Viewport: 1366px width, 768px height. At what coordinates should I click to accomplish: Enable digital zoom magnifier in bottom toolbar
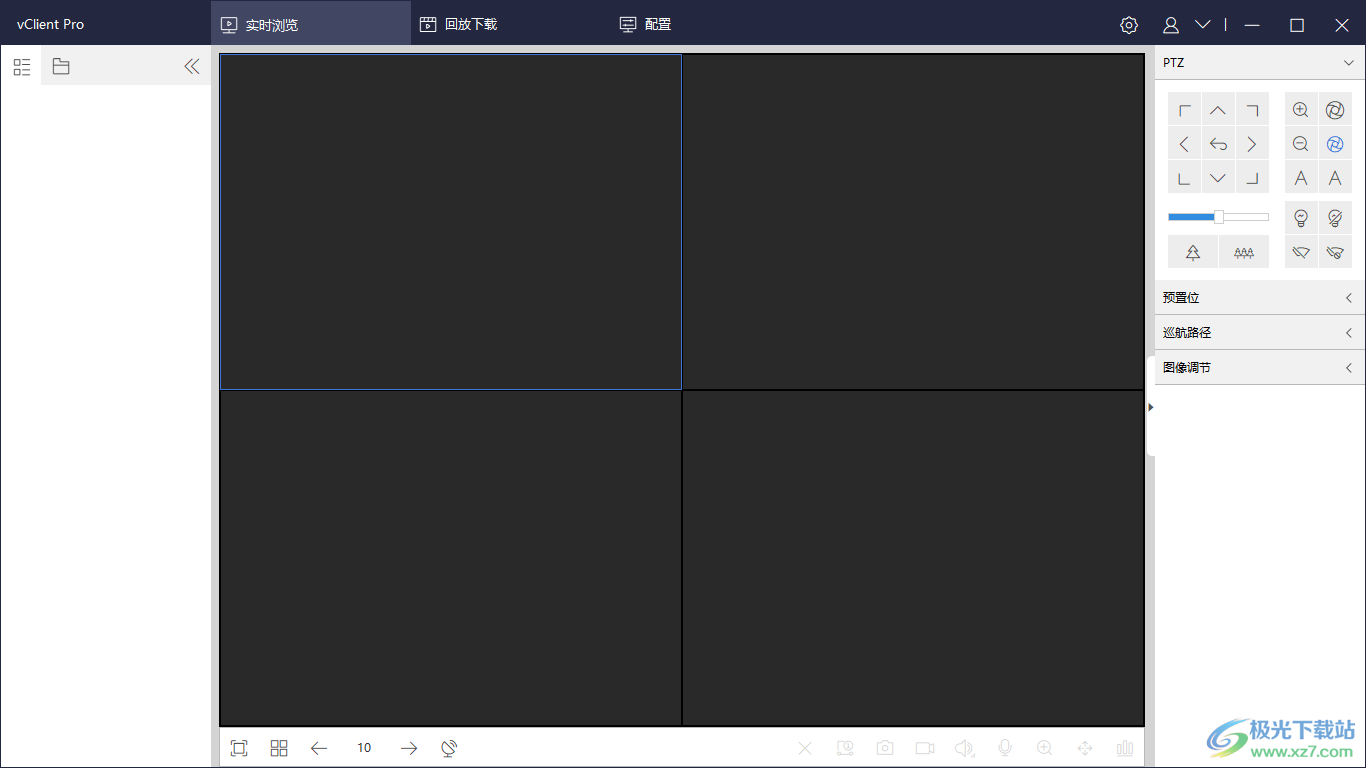(1045, 748)
